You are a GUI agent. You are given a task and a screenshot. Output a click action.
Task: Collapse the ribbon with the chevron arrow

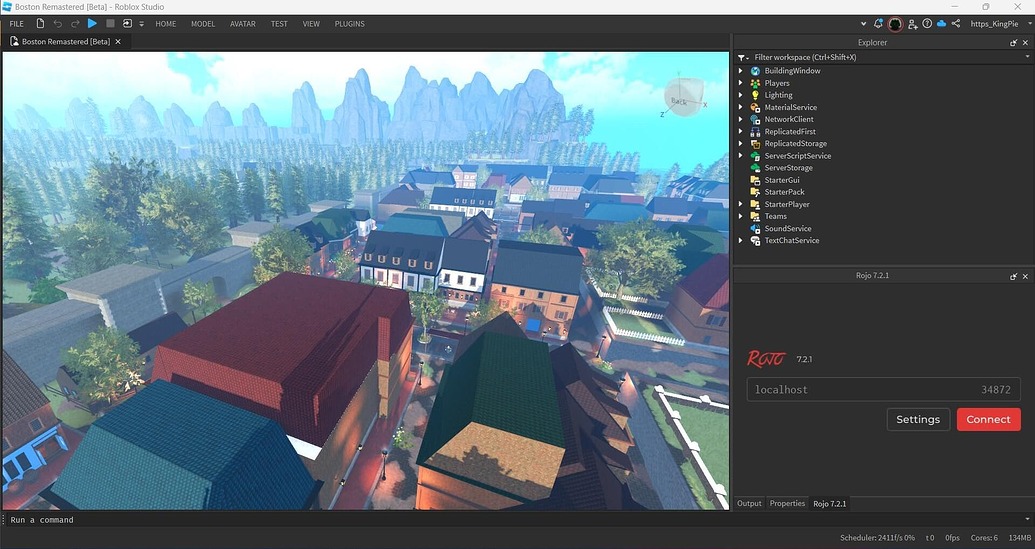click(863, 24)
